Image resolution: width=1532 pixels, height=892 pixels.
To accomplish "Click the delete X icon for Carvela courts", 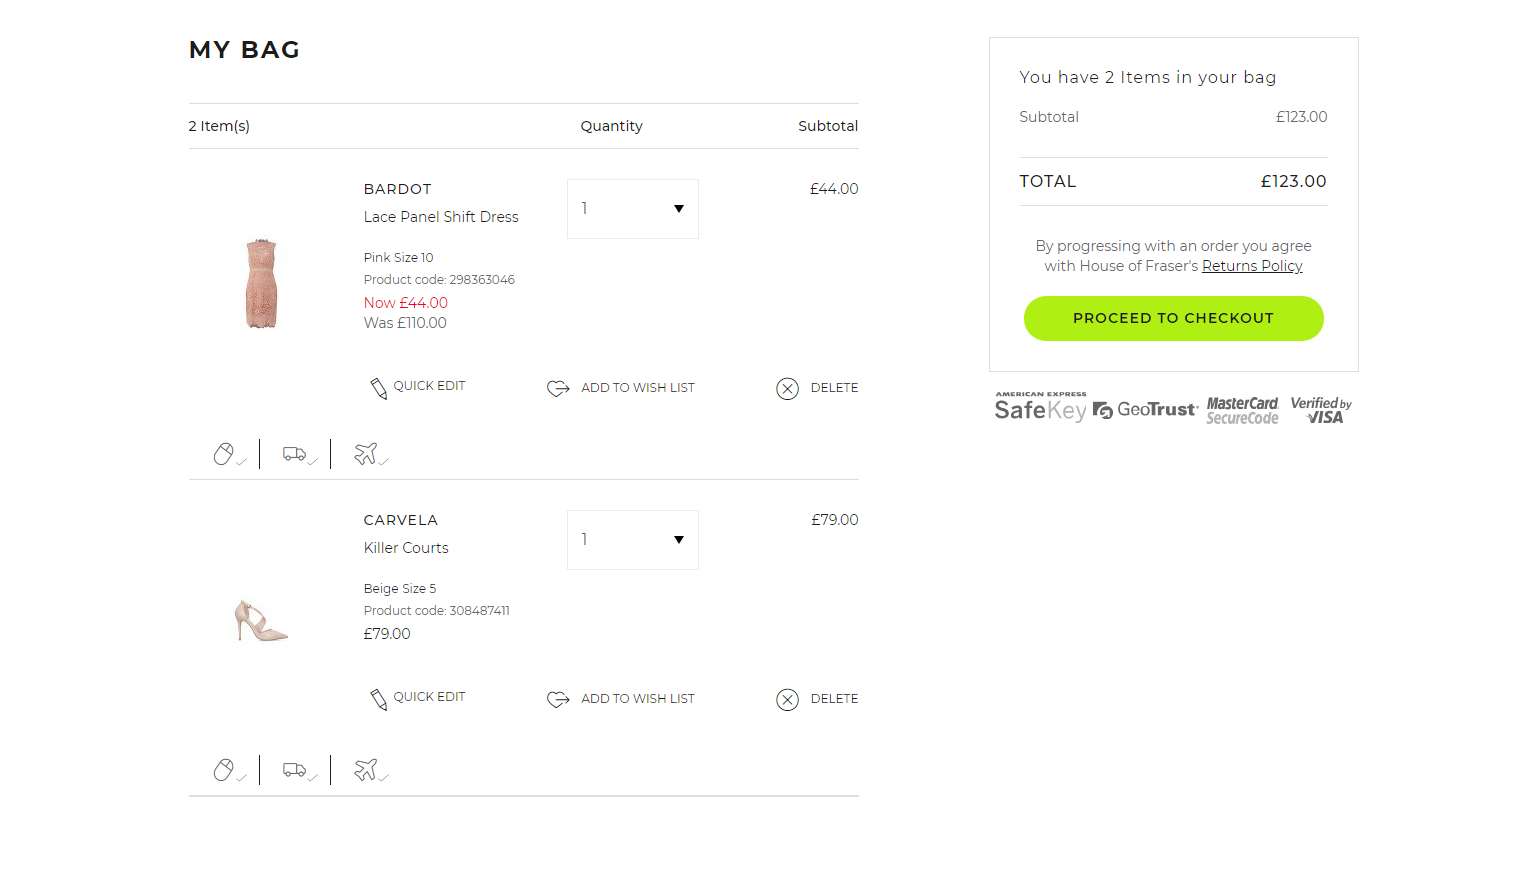I will coord(788,700).
